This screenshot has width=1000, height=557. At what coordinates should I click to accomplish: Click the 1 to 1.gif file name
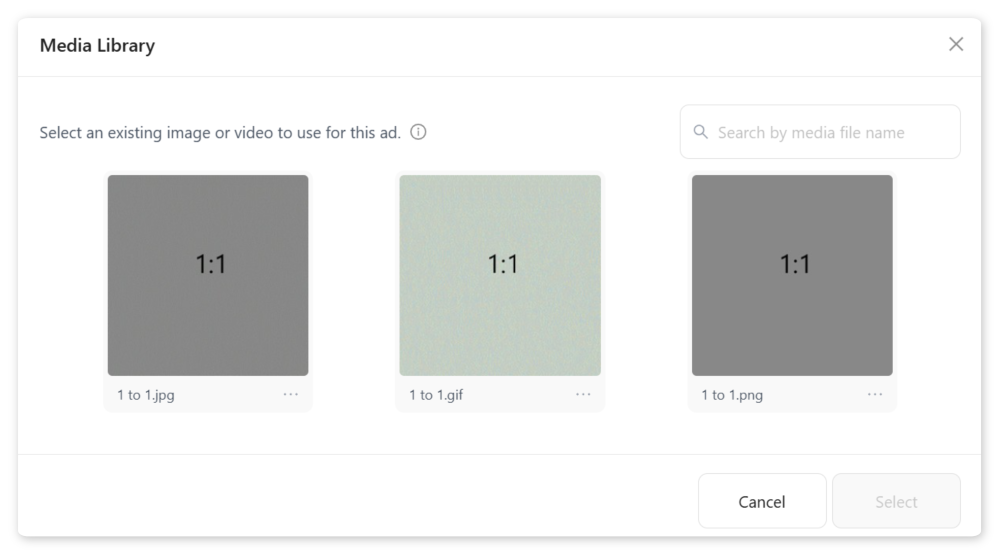436,395
